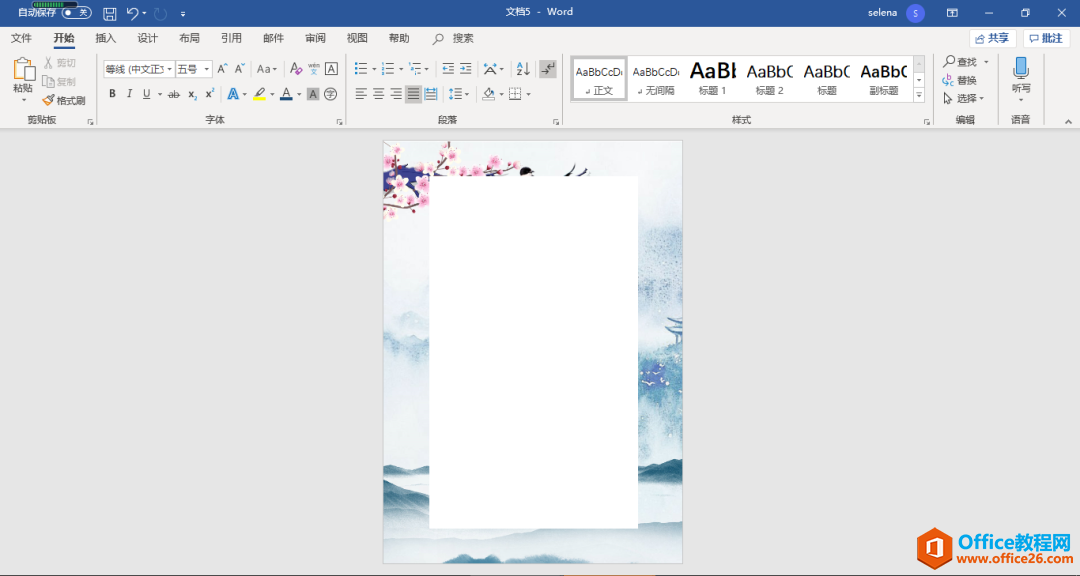Click the increase indent icon
The height and width of the screenshot is (576, 1080).
(466, 69)
